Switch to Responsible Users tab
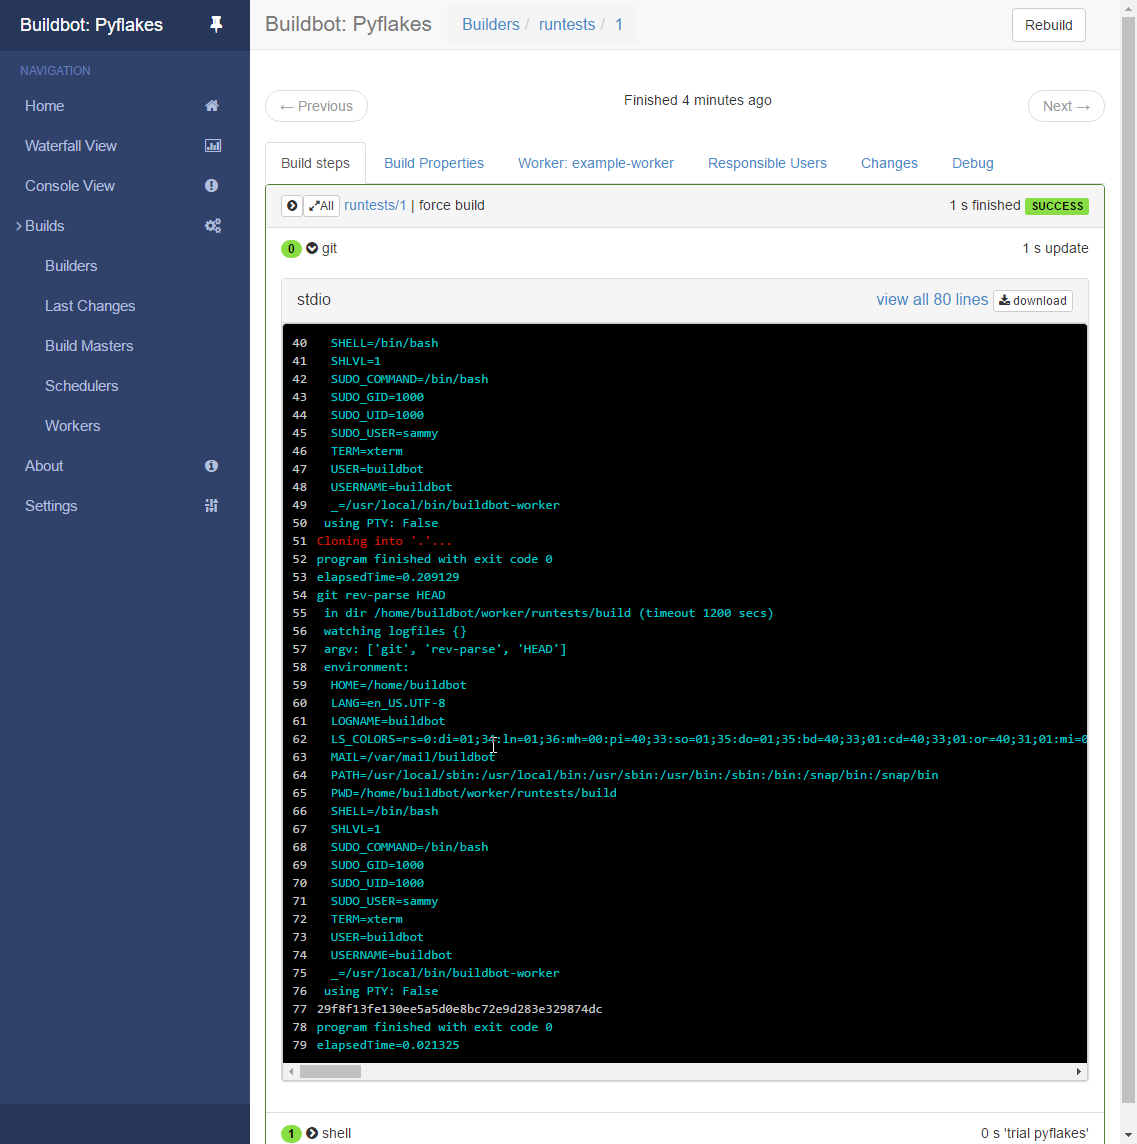 (767, 163)
